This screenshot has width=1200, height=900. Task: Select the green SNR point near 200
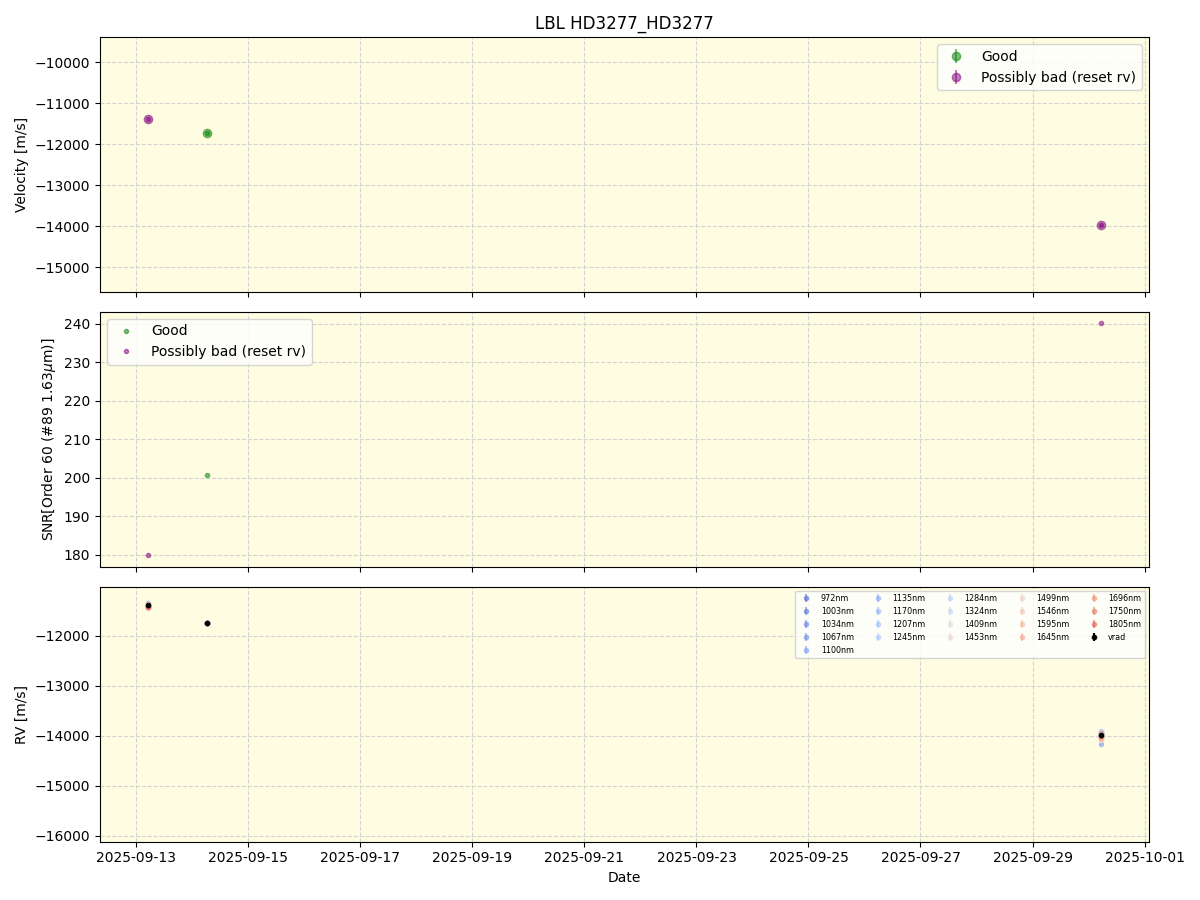coord(207,475)
